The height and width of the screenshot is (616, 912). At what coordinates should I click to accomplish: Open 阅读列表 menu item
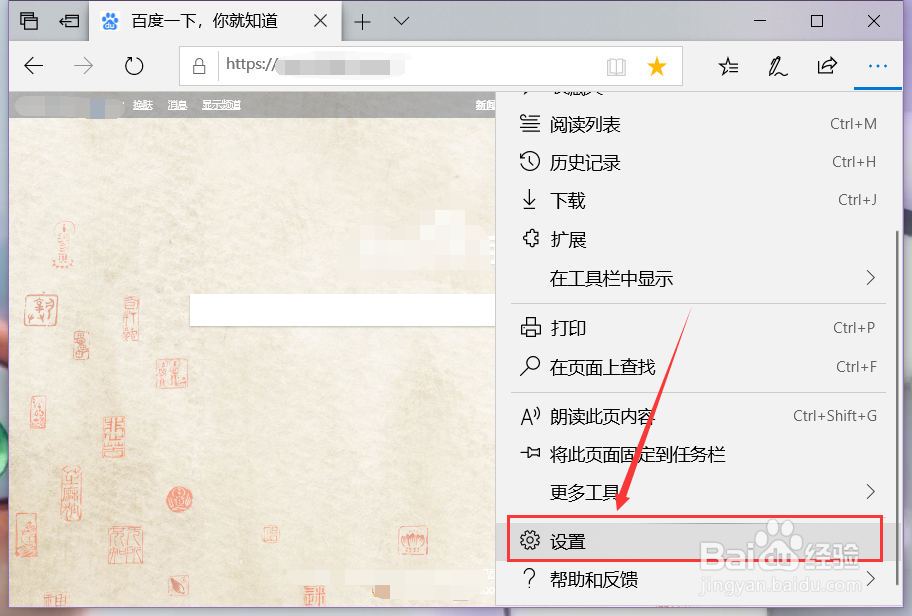[697, 124]
